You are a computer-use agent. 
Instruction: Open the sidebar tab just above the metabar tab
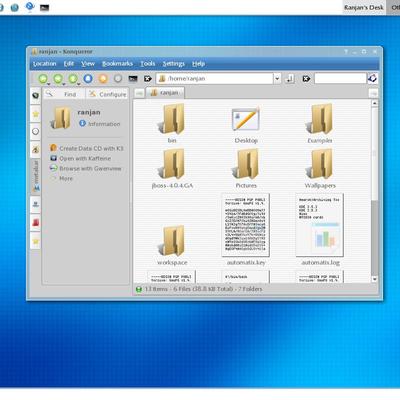35,149
